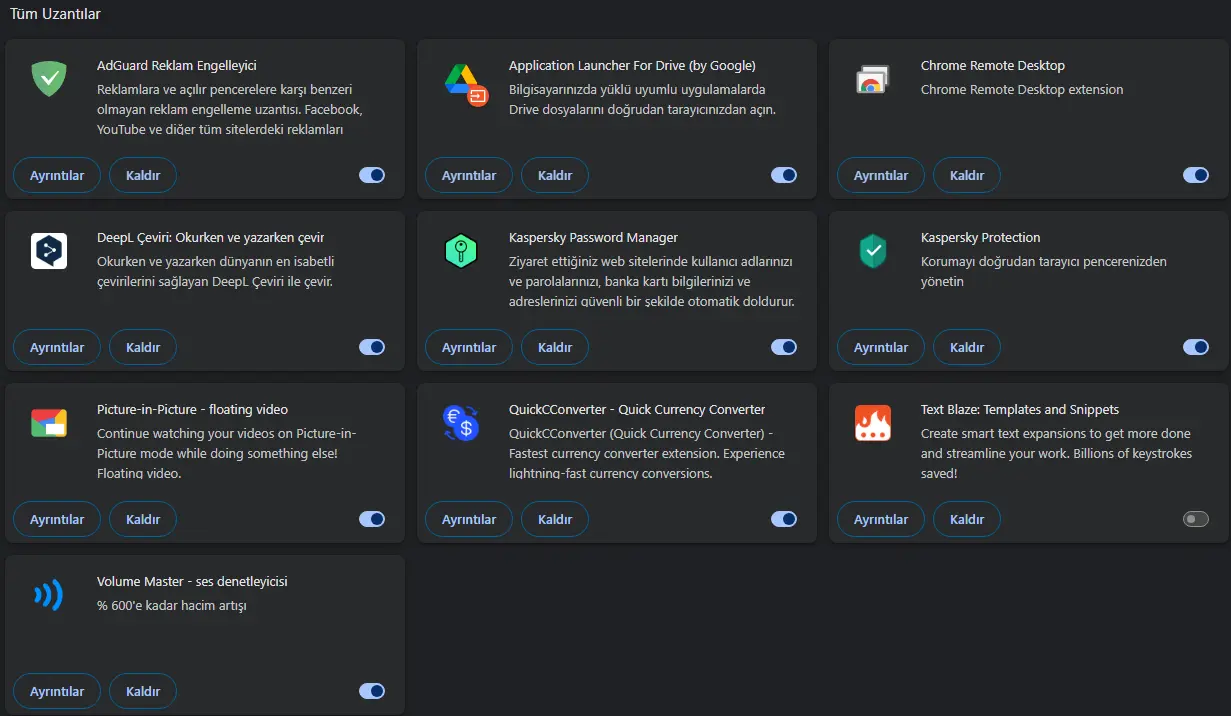Click the "Tüm Uzantılar" heading

(55, 14)
